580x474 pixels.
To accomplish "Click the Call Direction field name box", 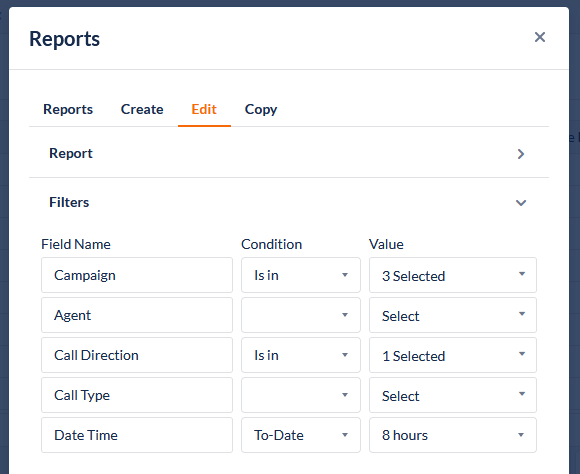I will click(137, 355).
